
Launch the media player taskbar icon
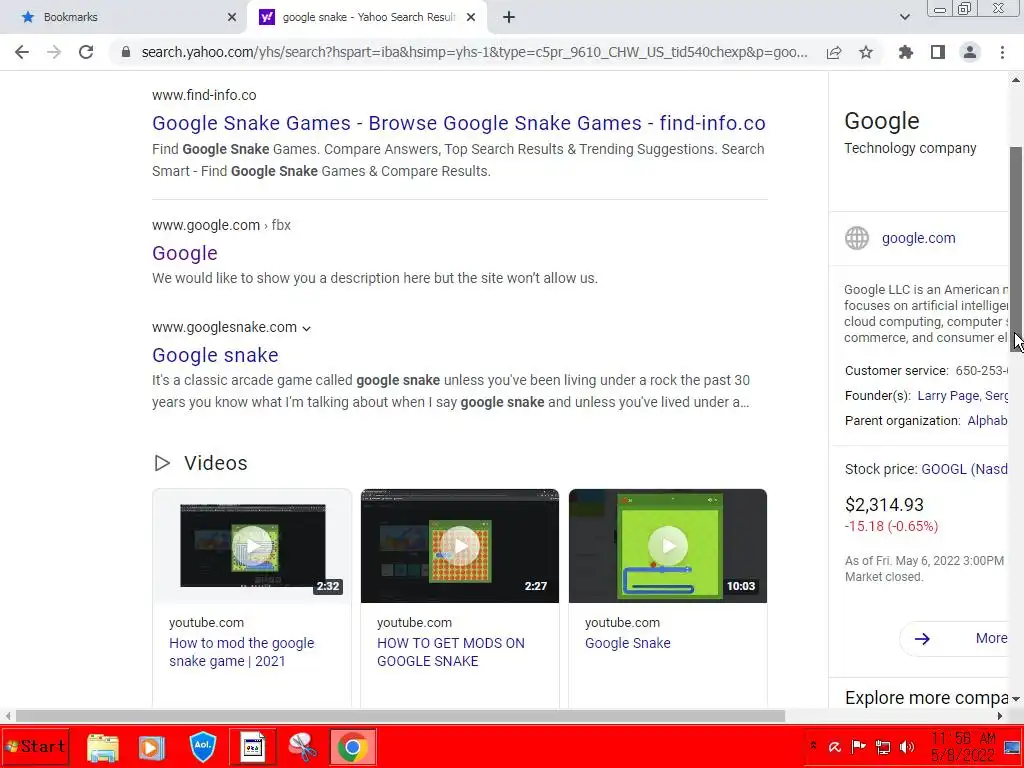click(x=152, y=747)
